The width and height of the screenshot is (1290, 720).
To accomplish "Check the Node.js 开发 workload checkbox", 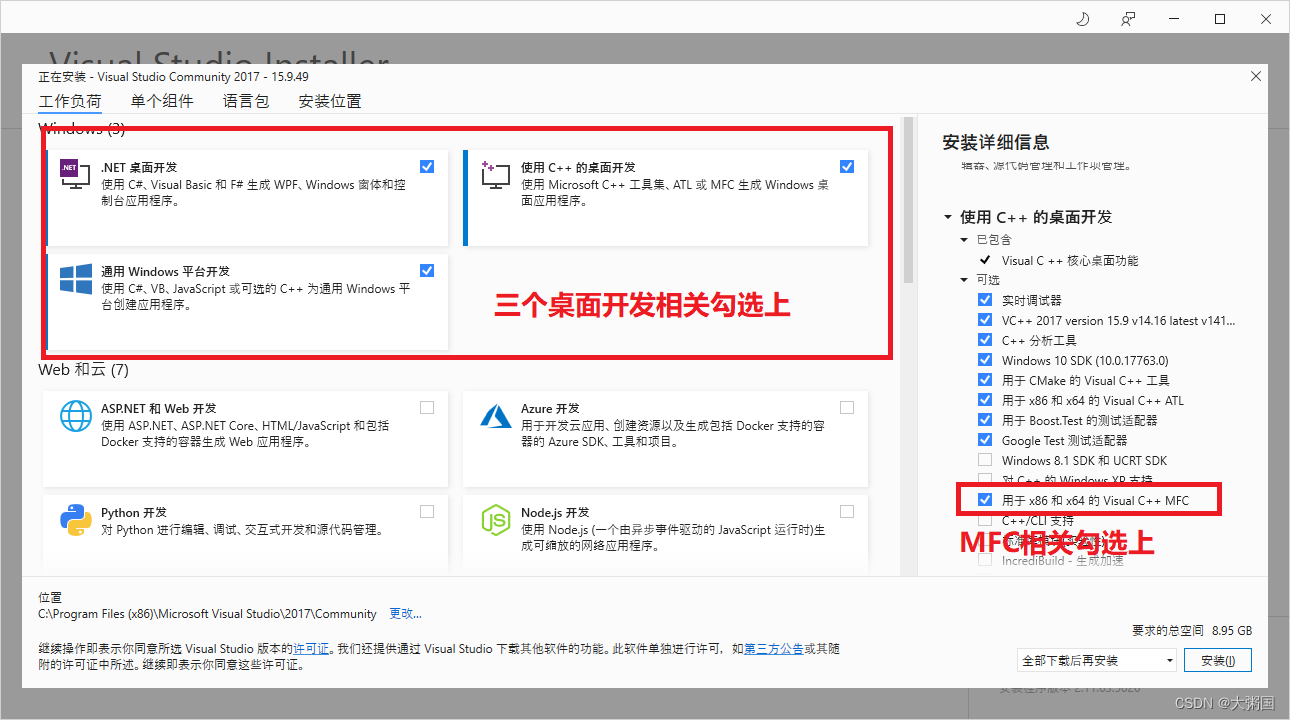I will (847, 511).
